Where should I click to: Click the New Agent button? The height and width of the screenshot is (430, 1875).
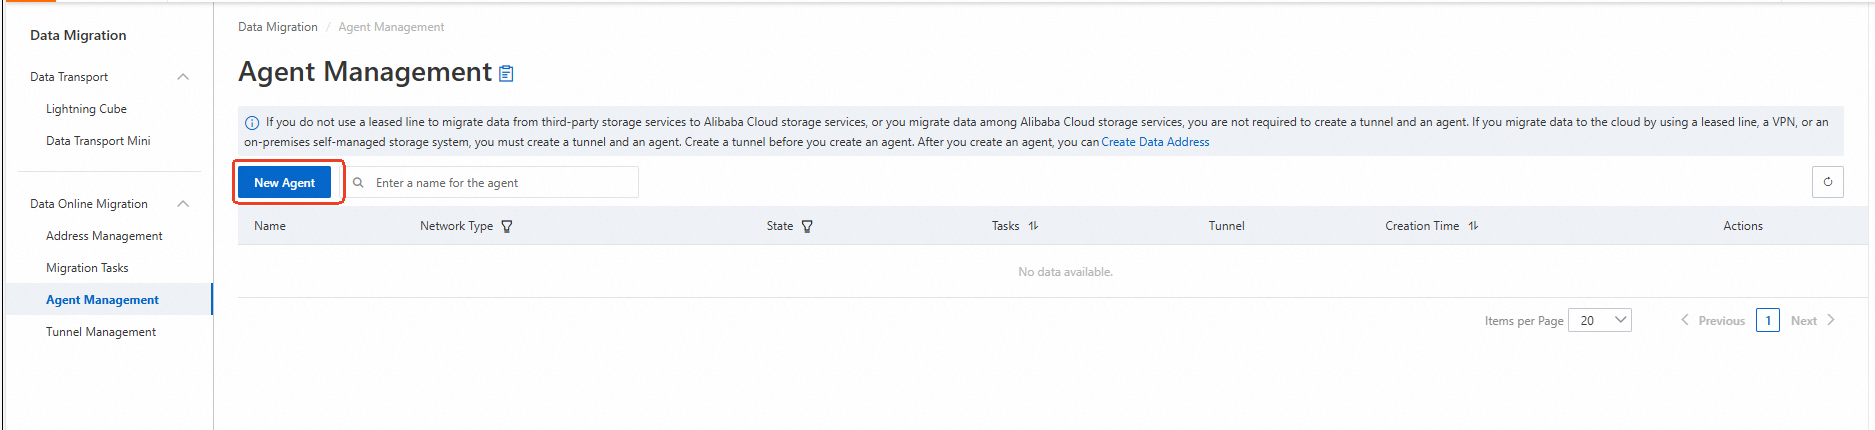[284, 183]
